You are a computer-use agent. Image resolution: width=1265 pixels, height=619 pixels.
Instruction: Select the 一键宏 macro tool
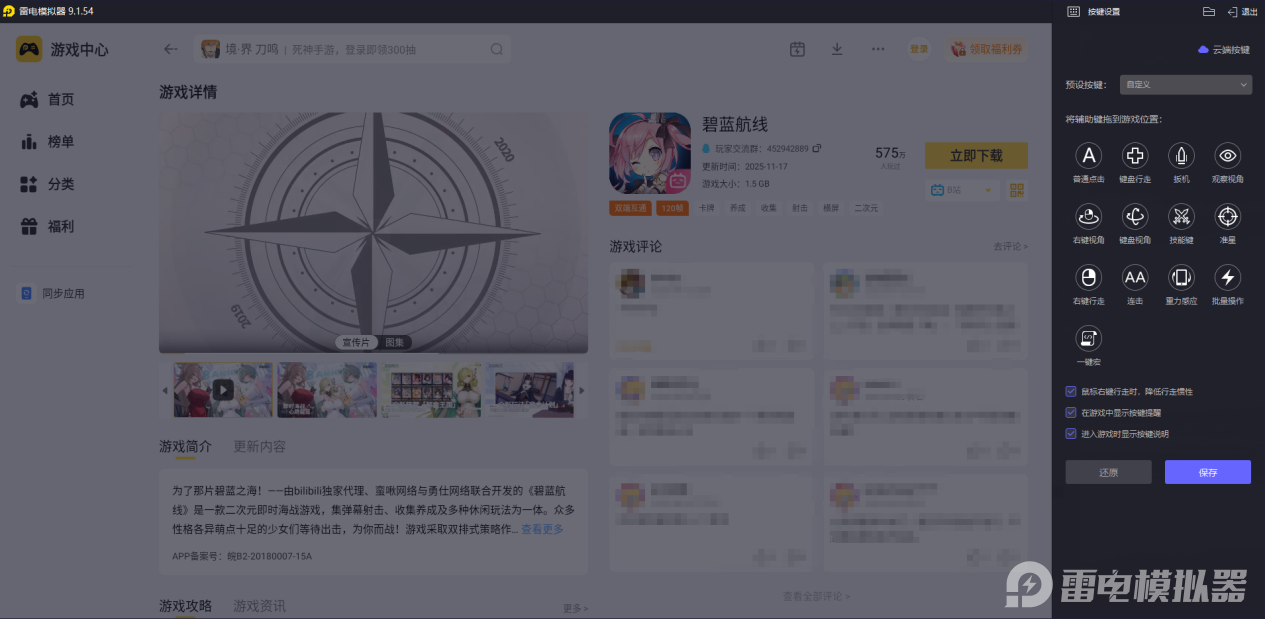[1088, 340]
